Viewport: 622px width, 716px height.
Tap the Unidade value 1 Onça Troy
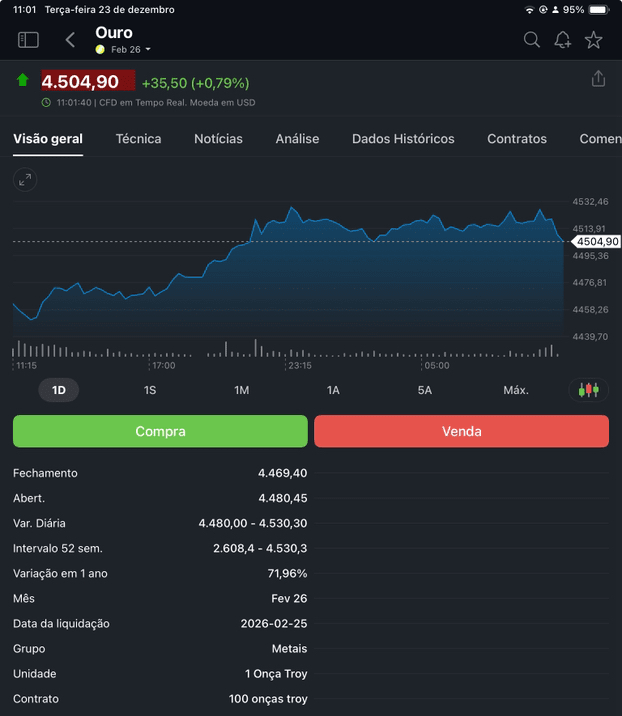[276, 674]
